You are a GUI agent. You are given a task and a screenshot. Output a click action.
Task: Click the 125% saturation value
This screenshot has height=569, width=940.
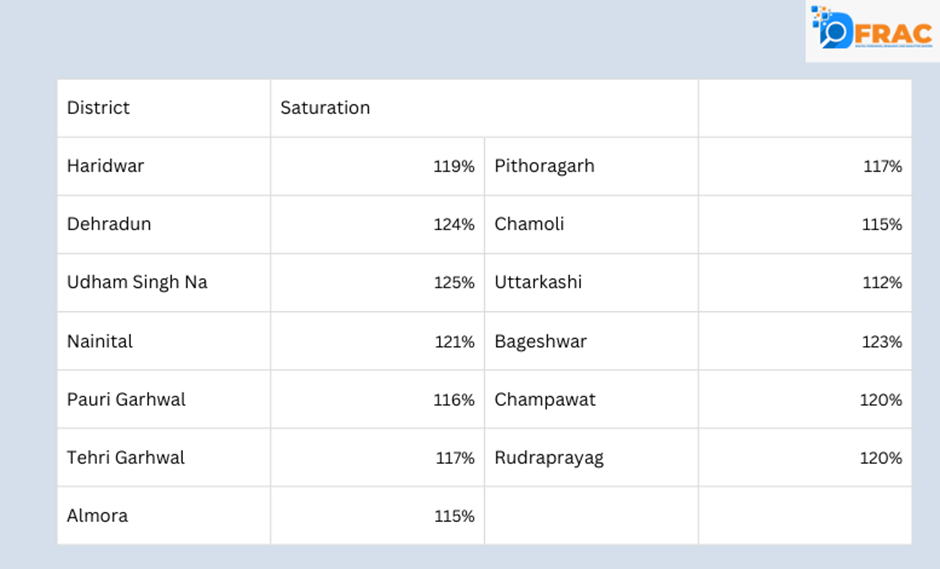click(454, 283)
